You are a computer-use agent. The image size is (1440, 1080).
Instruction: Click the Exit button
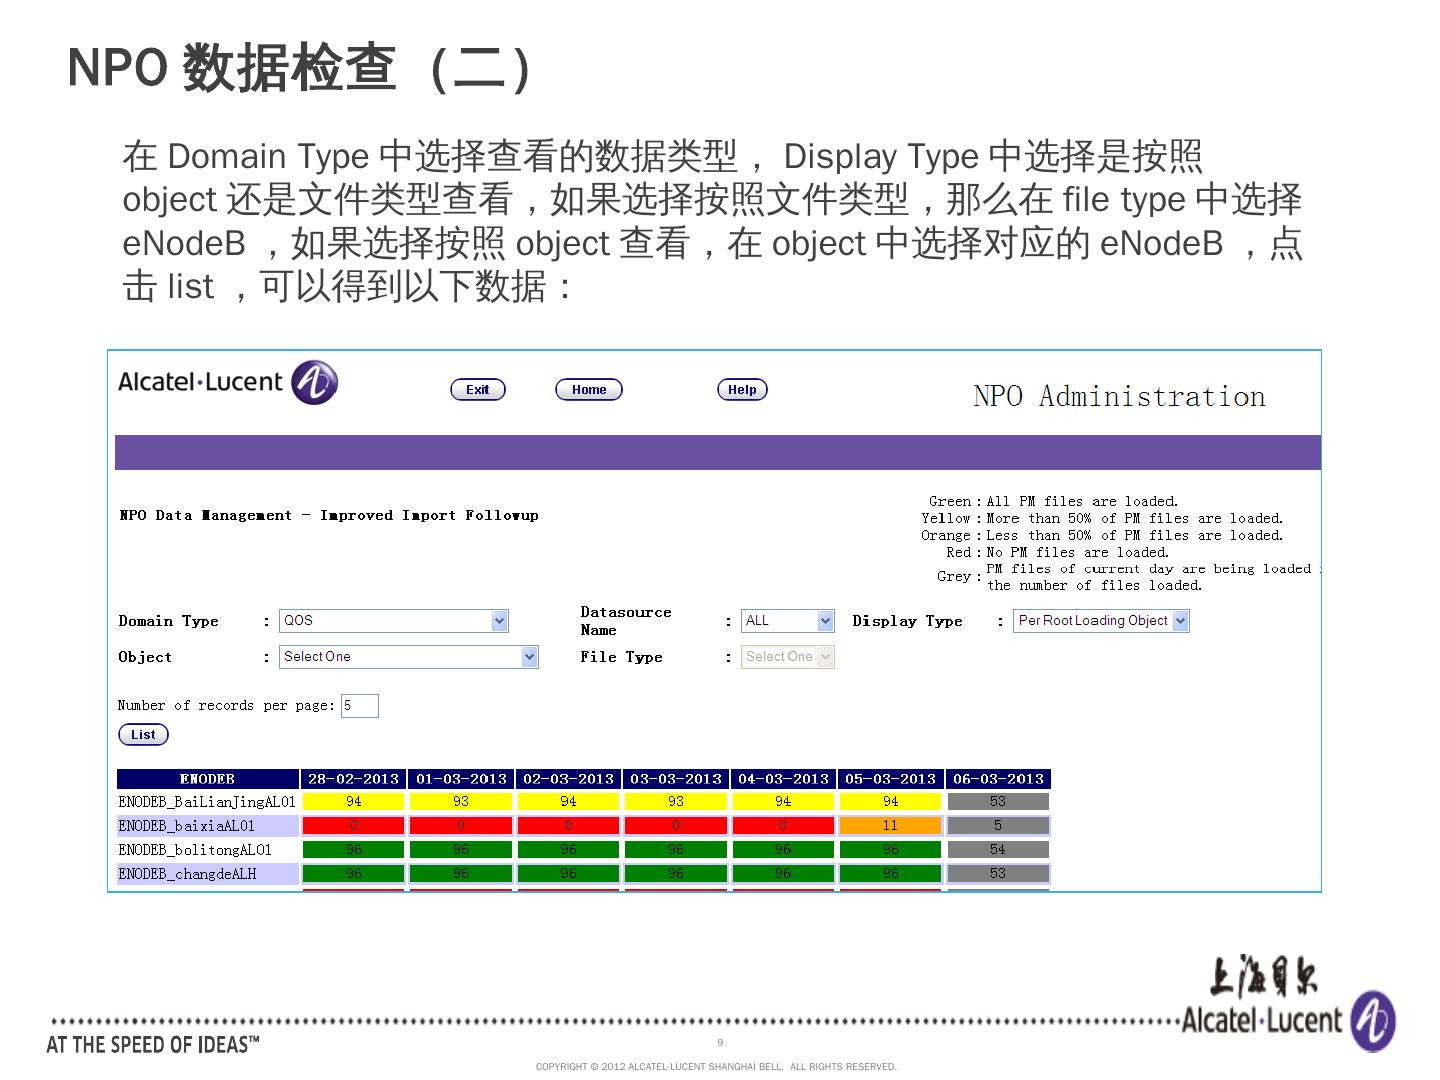[478, 390]
